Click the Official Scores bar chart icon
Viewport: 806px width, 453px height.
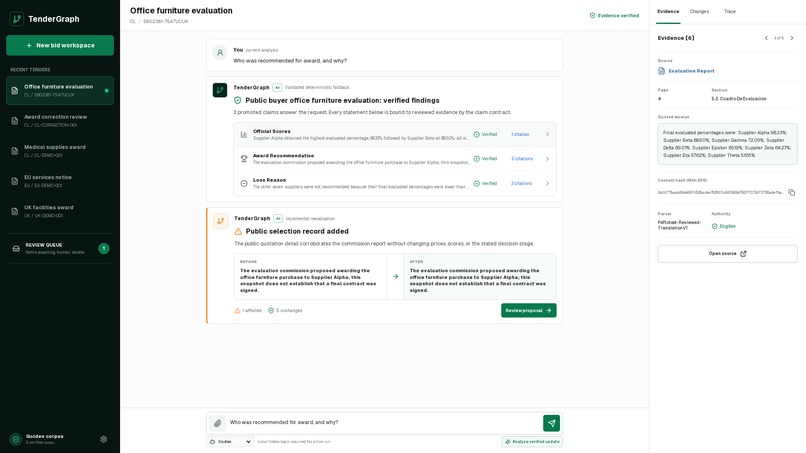[x=244, y=135]
